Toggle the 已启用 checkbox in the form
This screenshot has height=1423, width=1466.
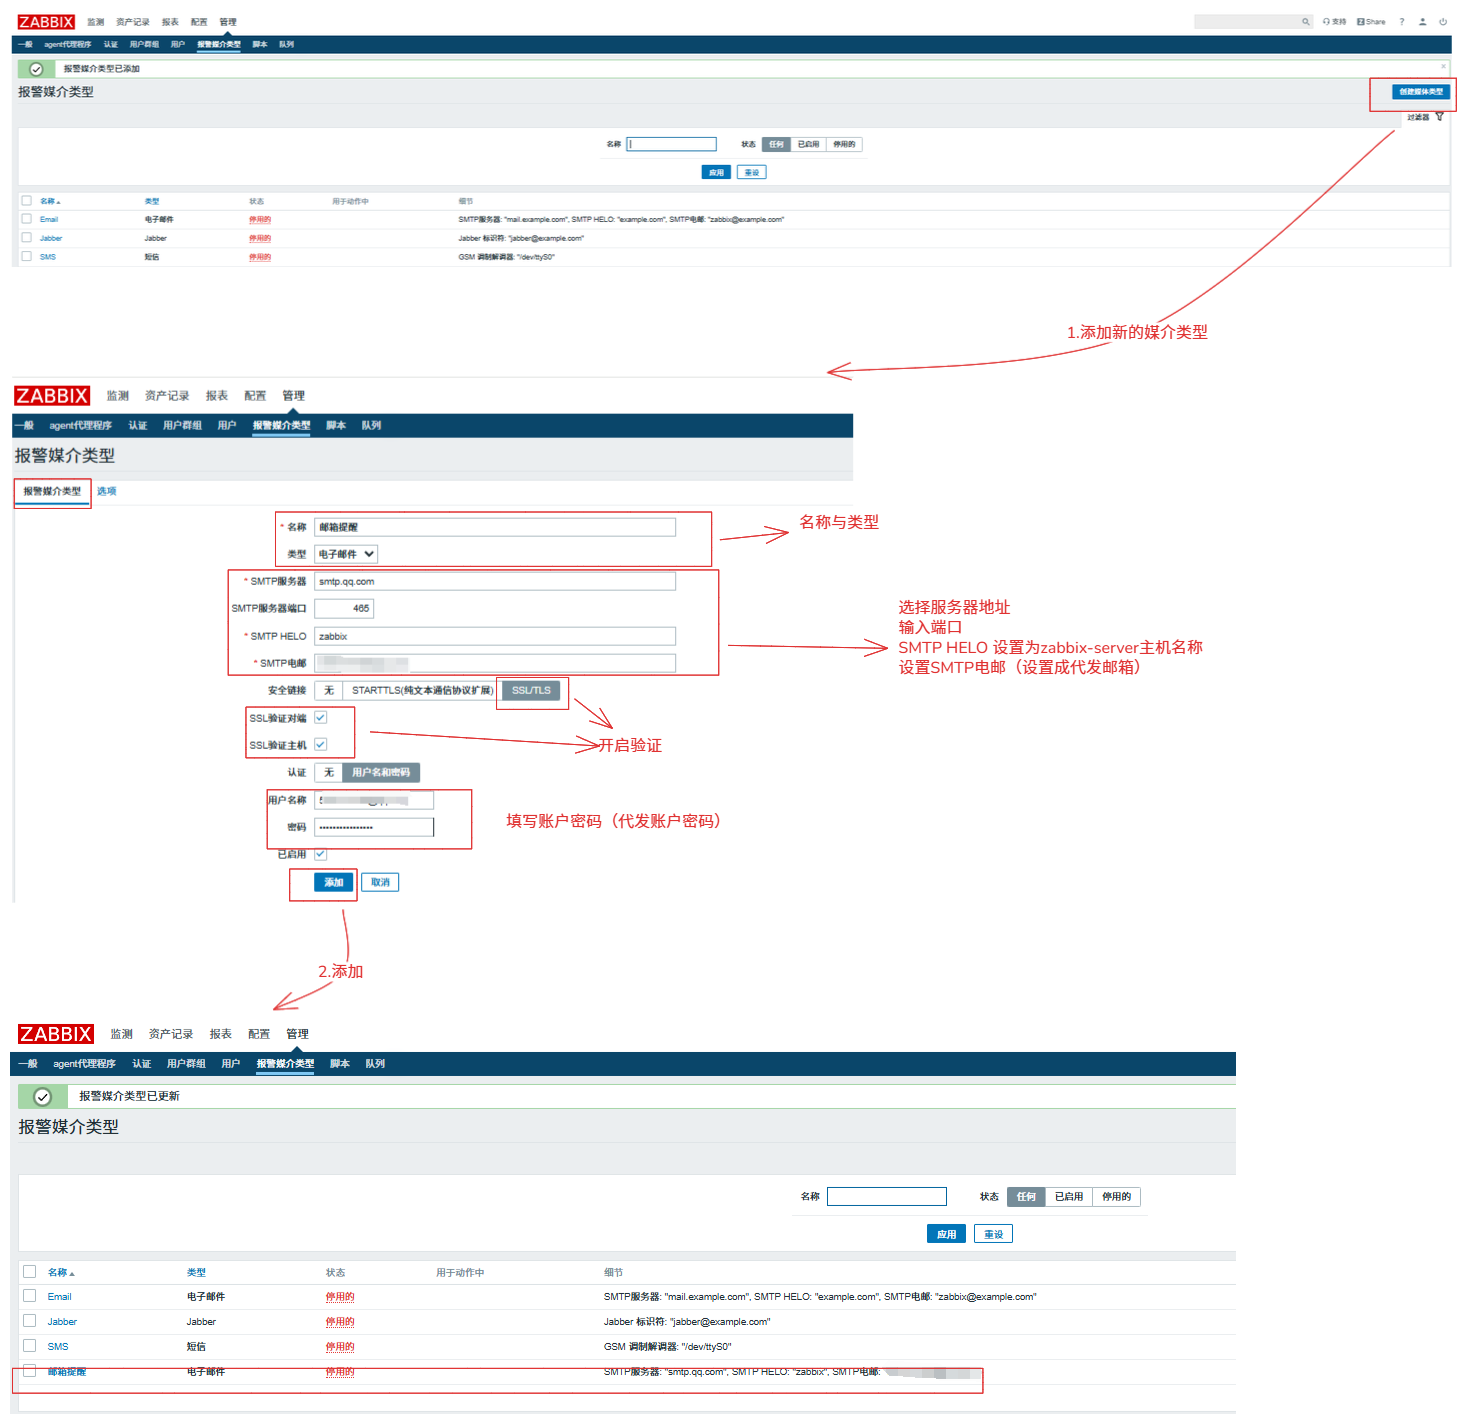pos(321,854)
